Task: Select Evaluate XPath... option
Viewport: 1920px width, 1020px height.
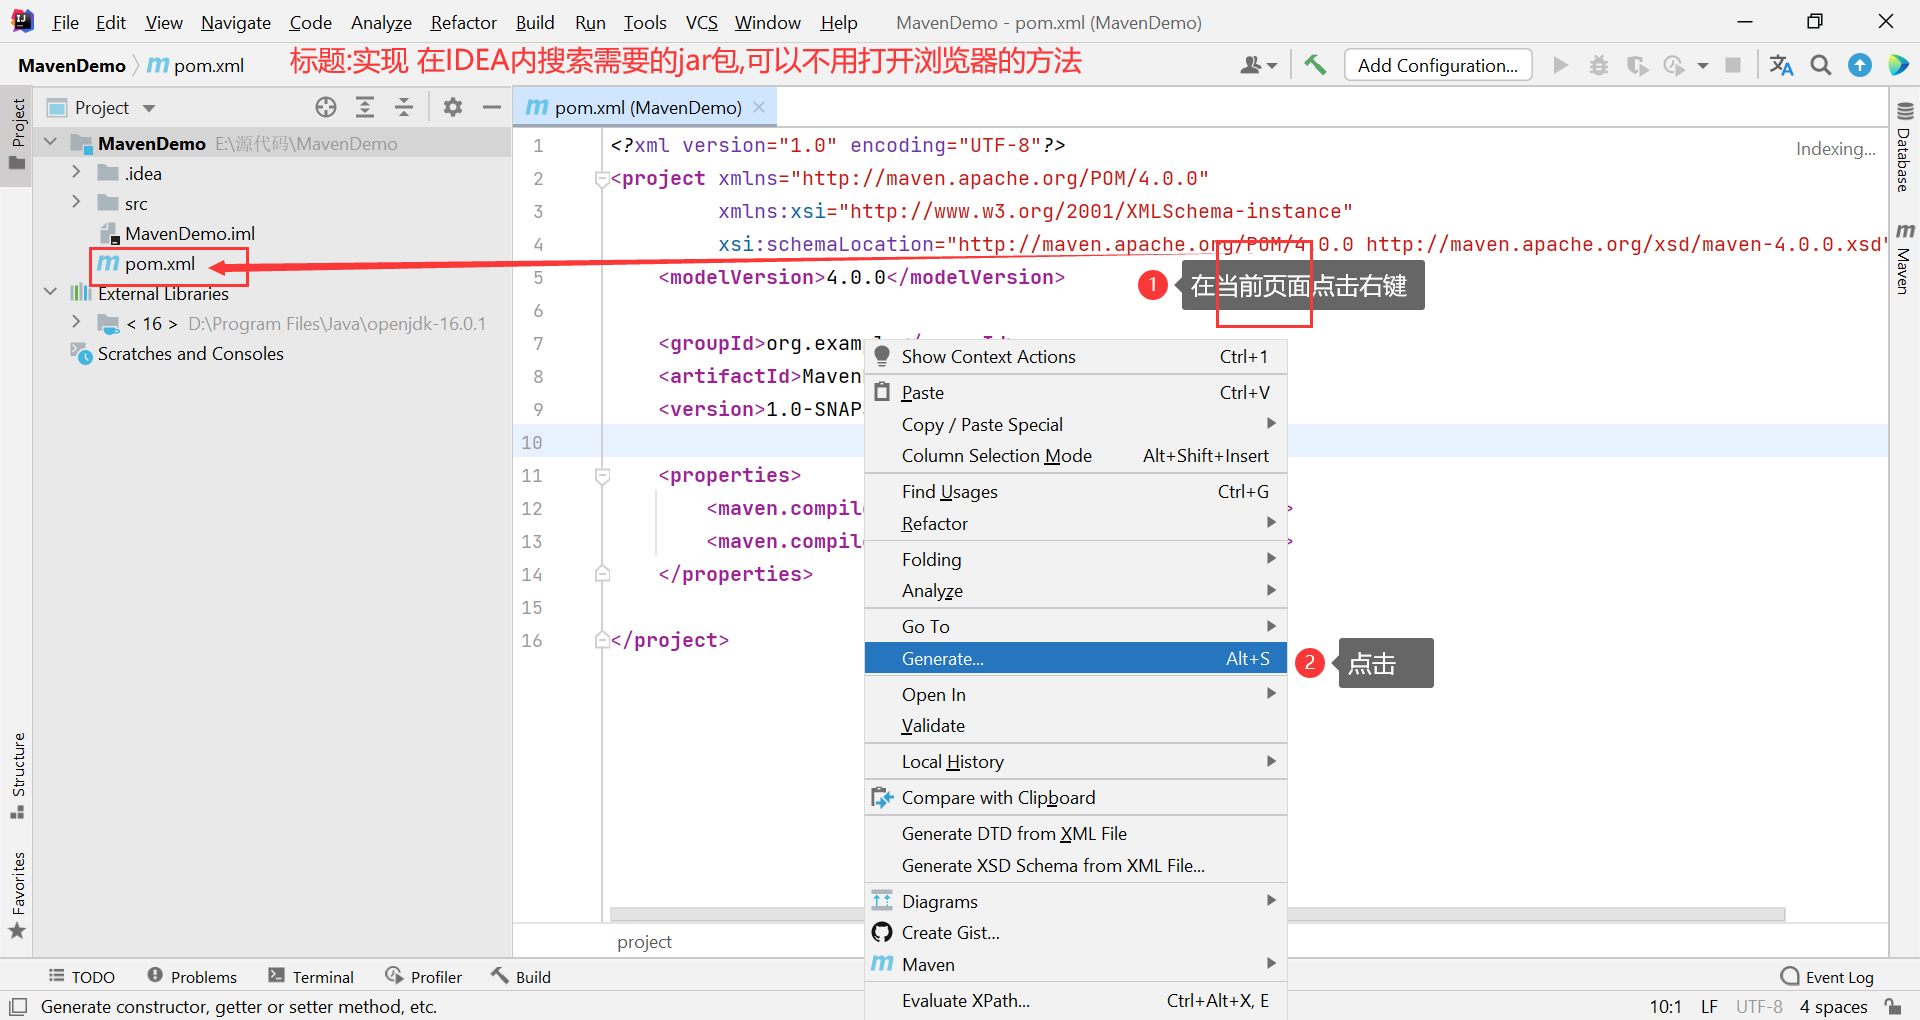Action: 1075,1000
